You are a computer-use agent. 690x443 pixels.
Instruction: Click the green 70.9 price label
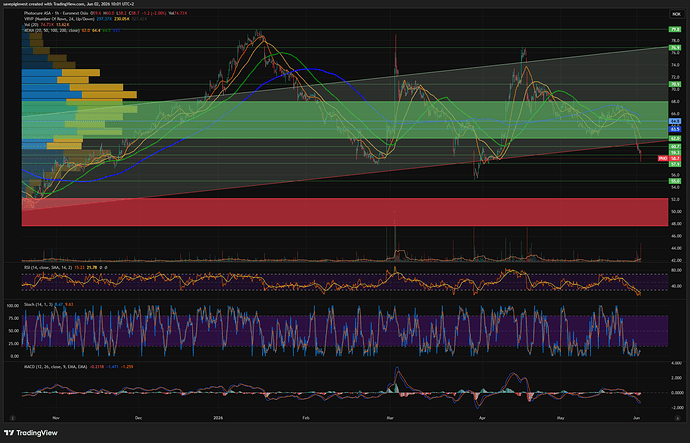coord(675,84)
